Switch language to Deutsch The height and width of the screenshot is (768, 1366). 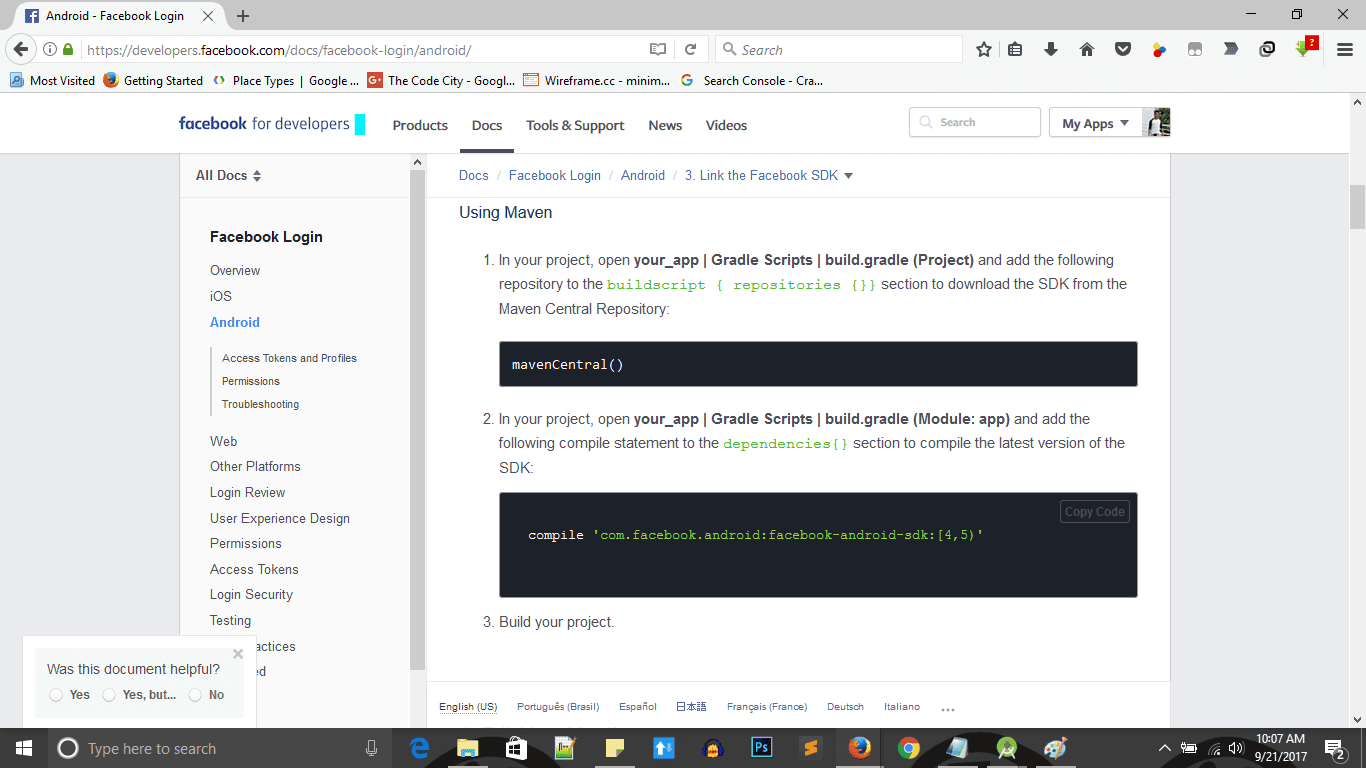(845, 707)
